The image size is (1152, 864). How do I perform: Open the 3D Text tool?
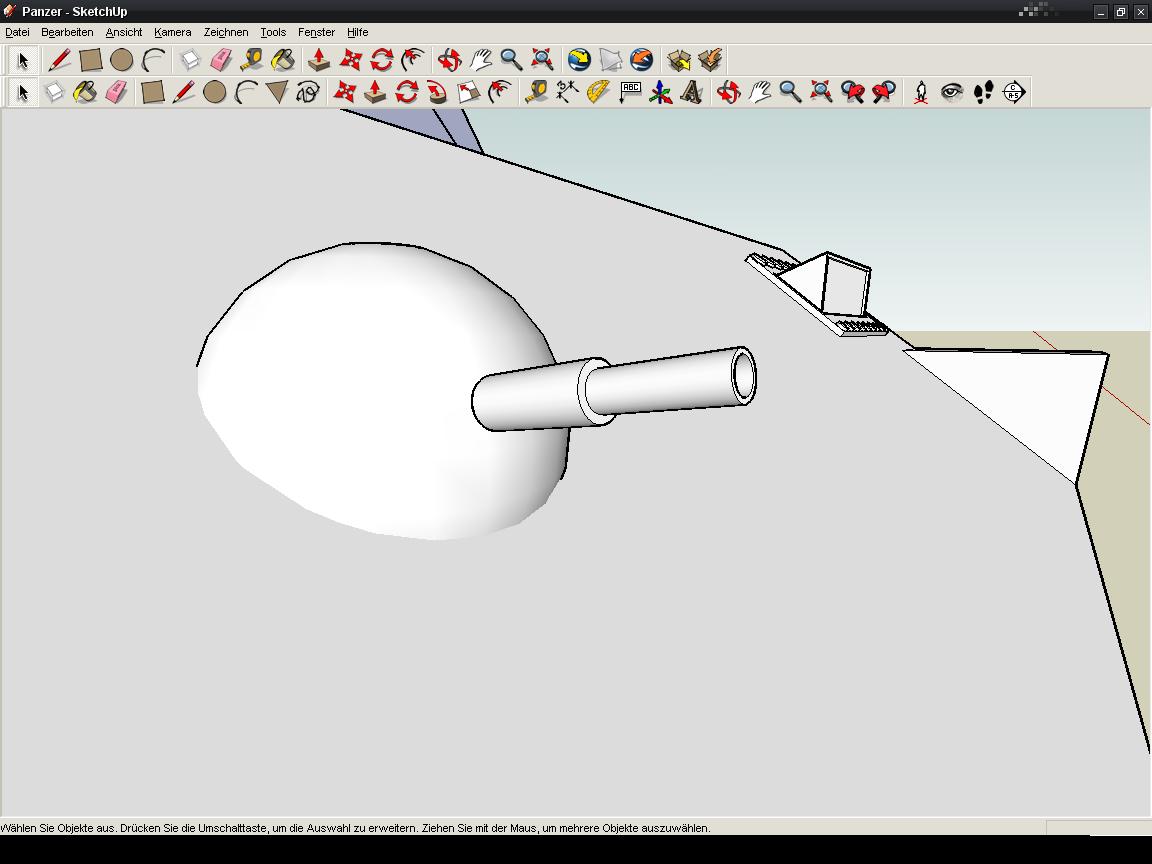(x=691, y=93)
